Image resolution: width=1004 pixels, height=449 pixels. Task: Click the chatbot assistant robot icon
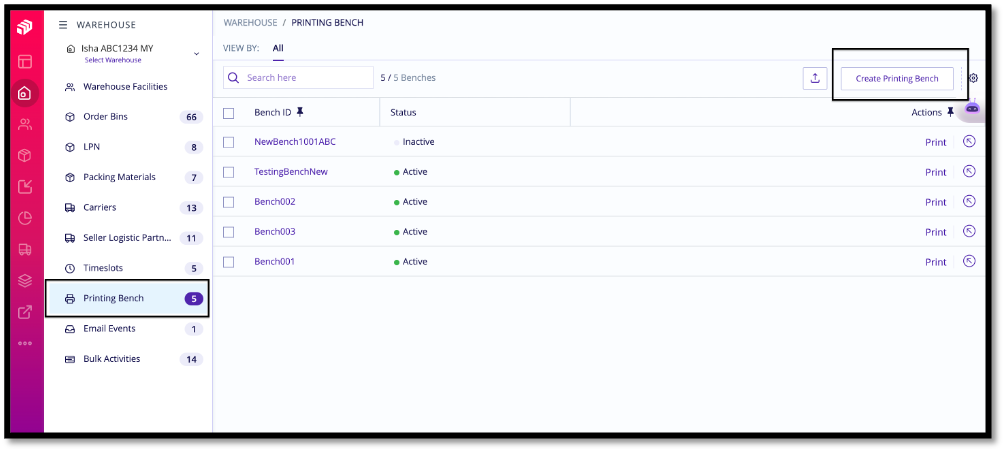click(x=972, y=108)
